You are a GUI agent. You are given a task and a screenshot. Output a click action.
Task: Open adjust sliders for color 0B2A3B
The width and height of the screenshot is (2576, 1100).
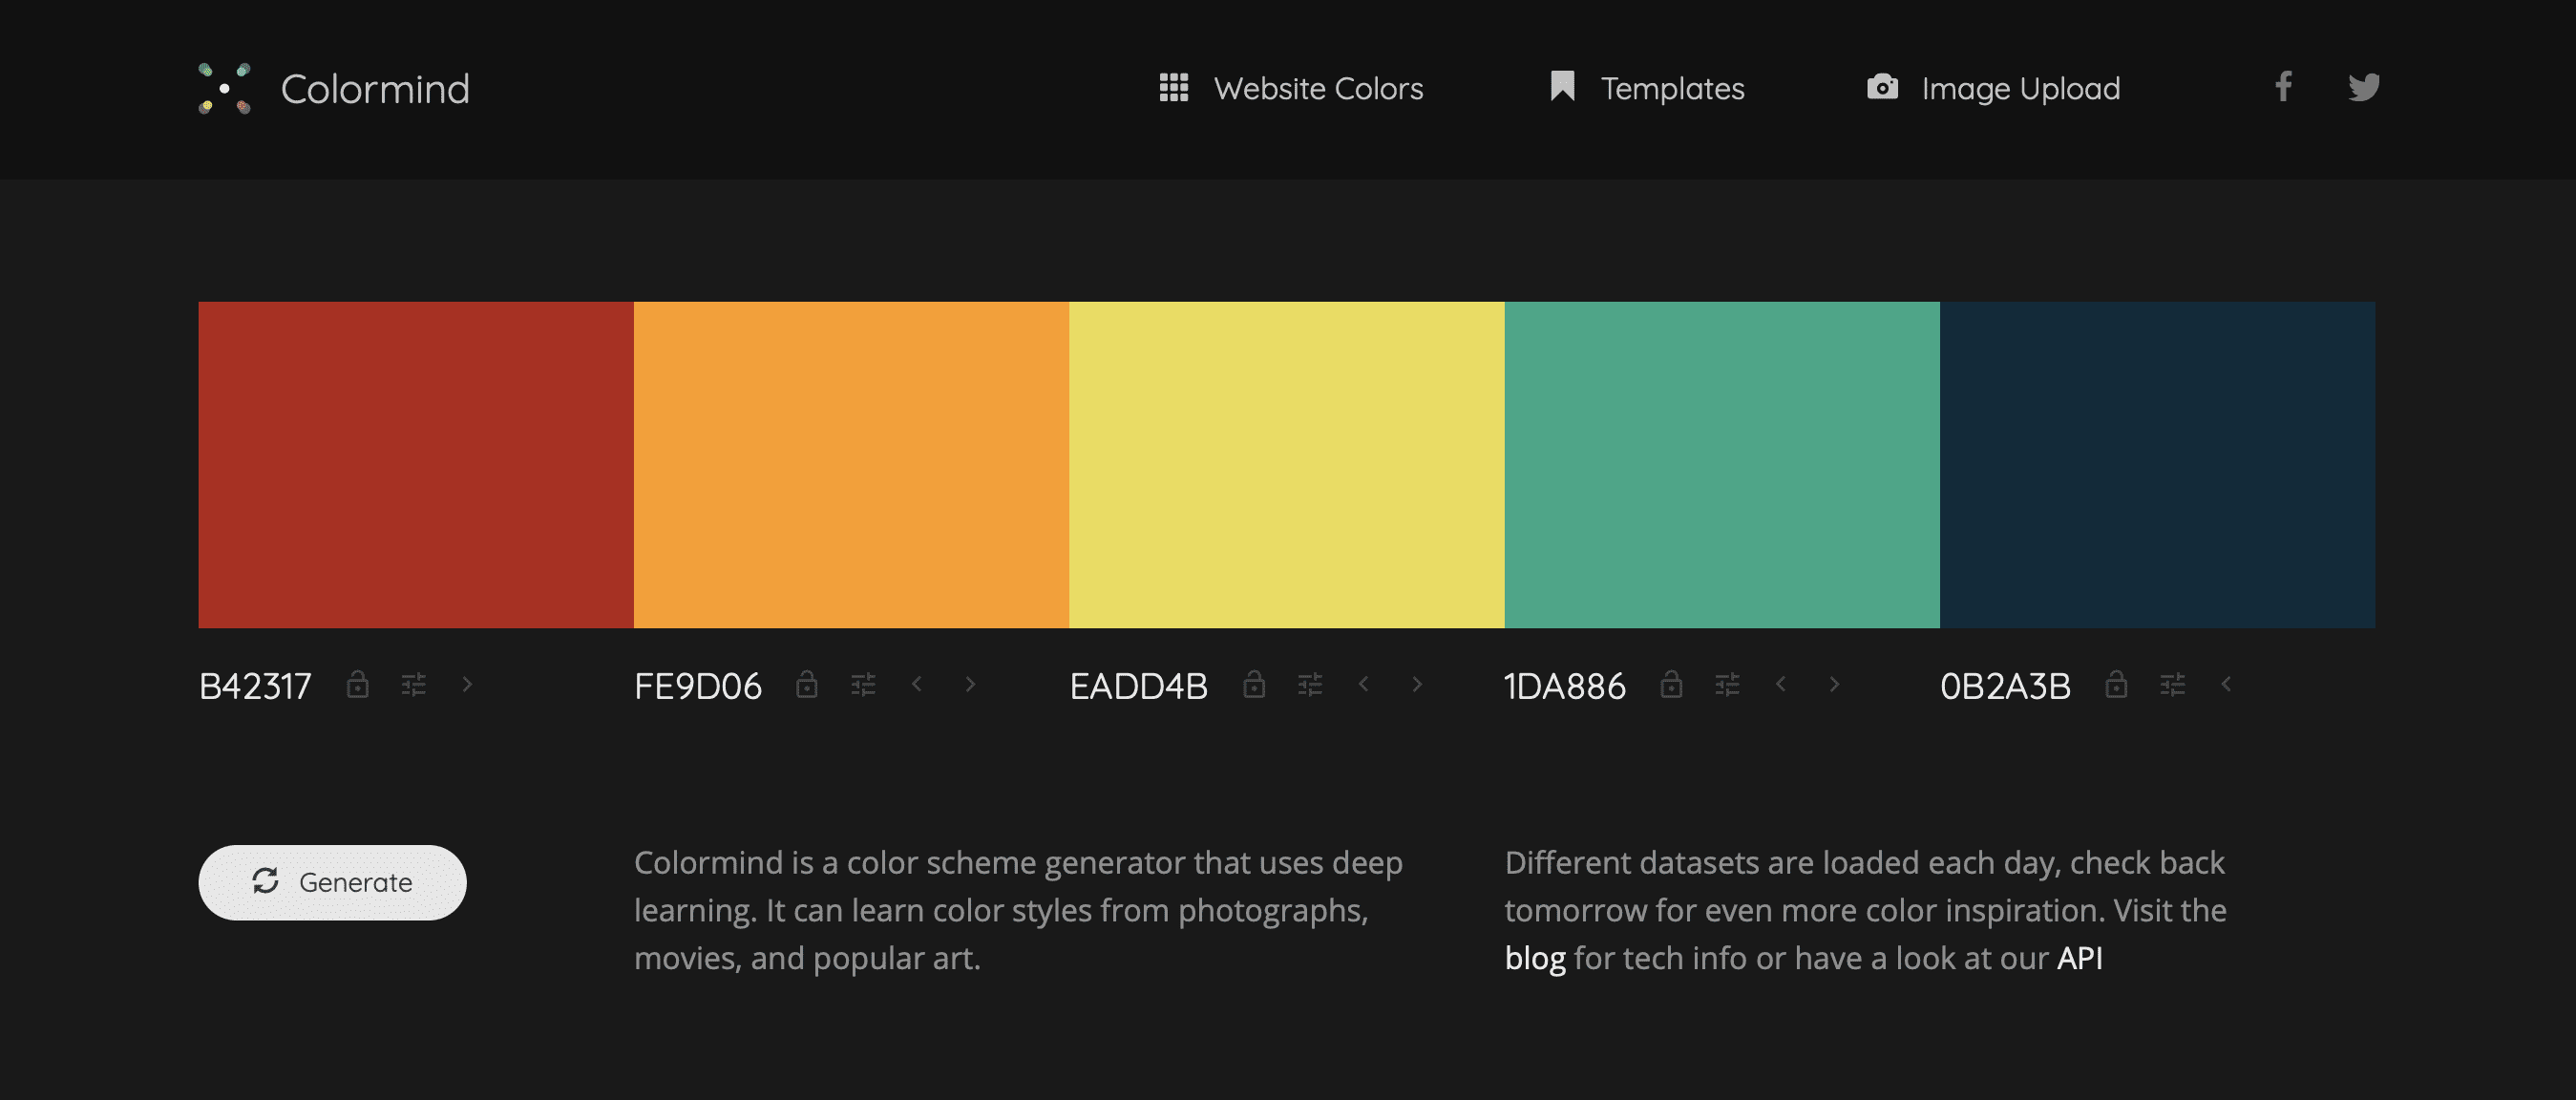[x=2172, y=685]
